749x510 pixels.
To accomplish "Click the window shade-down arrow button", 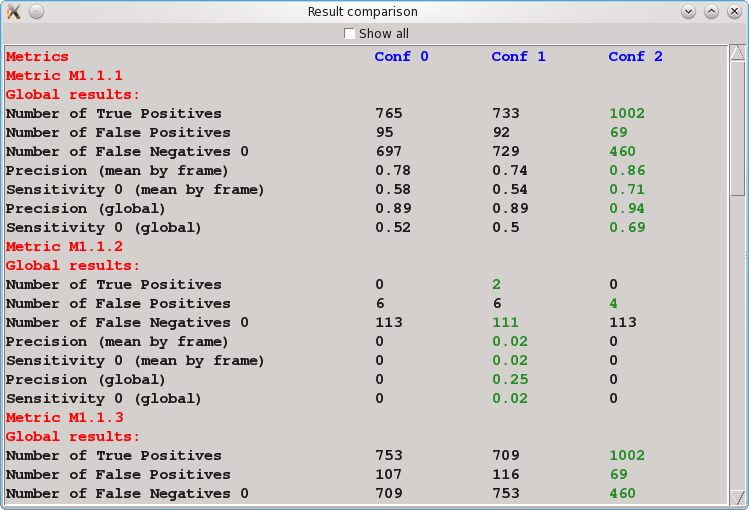I will 688,11.
